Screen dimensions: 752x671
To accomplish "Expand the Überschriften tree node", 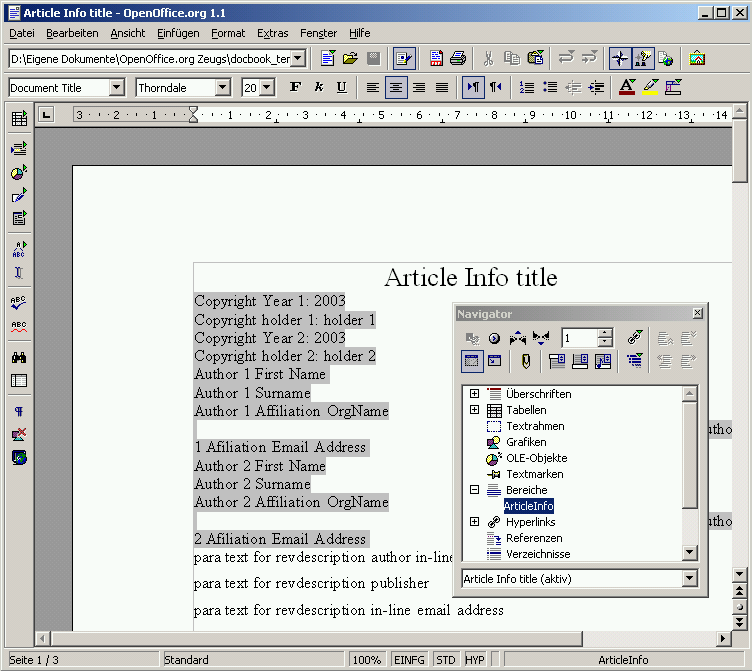I will pyautogui.click(x=474, y=394).
